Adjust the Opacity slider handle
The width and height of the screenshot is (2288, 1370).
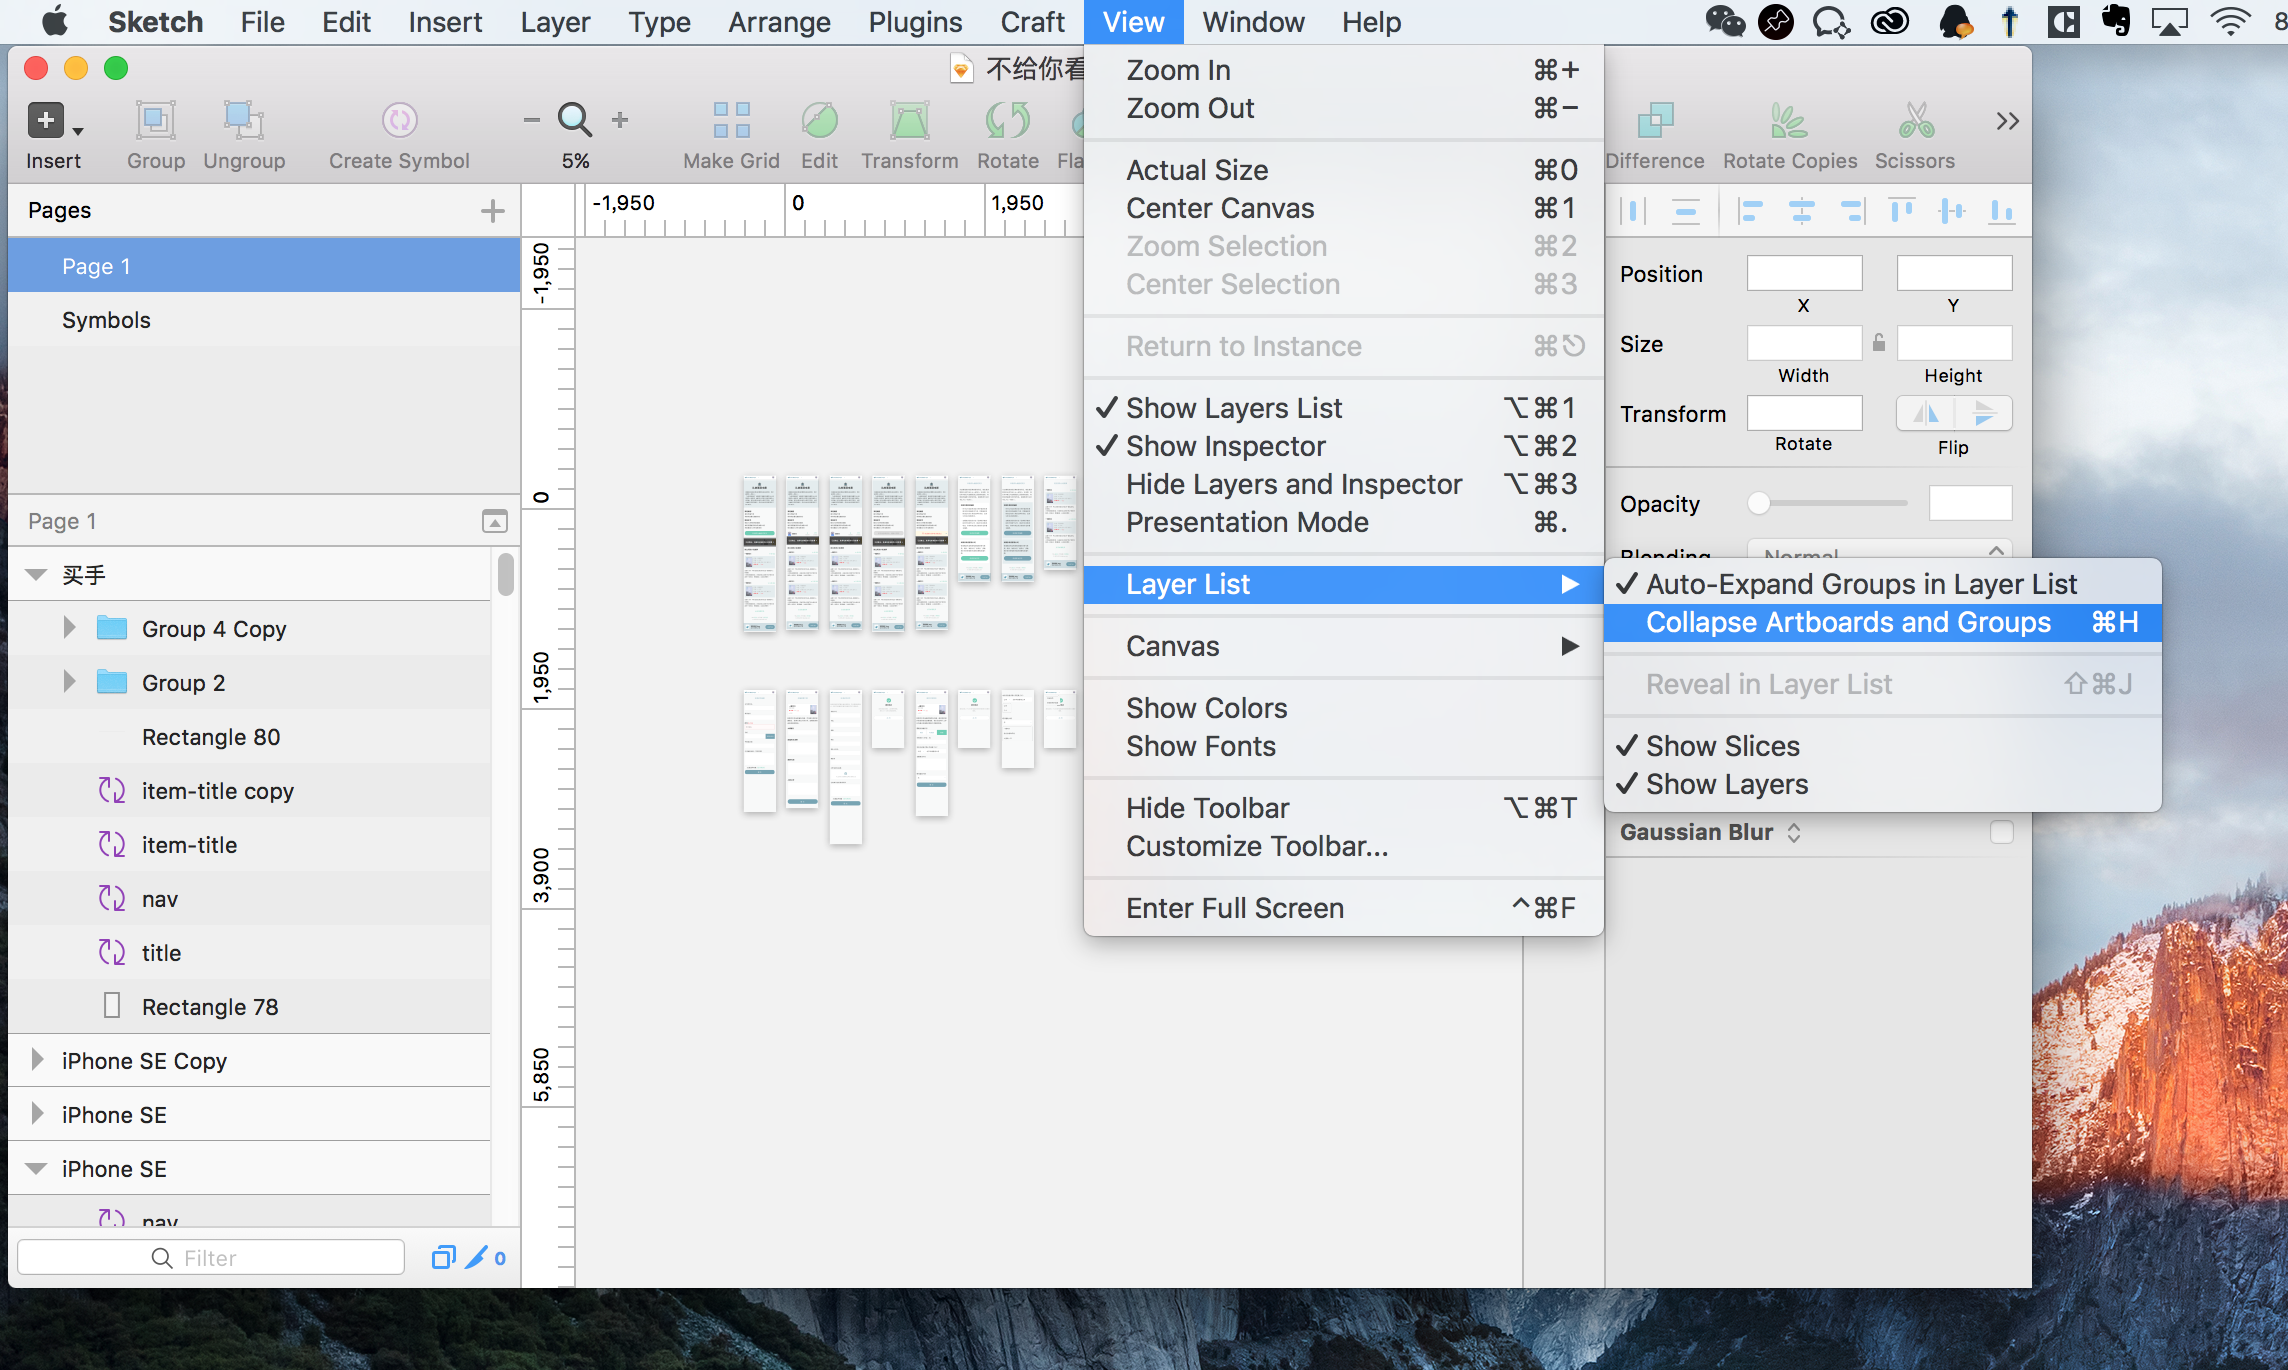pos(1759,503)
